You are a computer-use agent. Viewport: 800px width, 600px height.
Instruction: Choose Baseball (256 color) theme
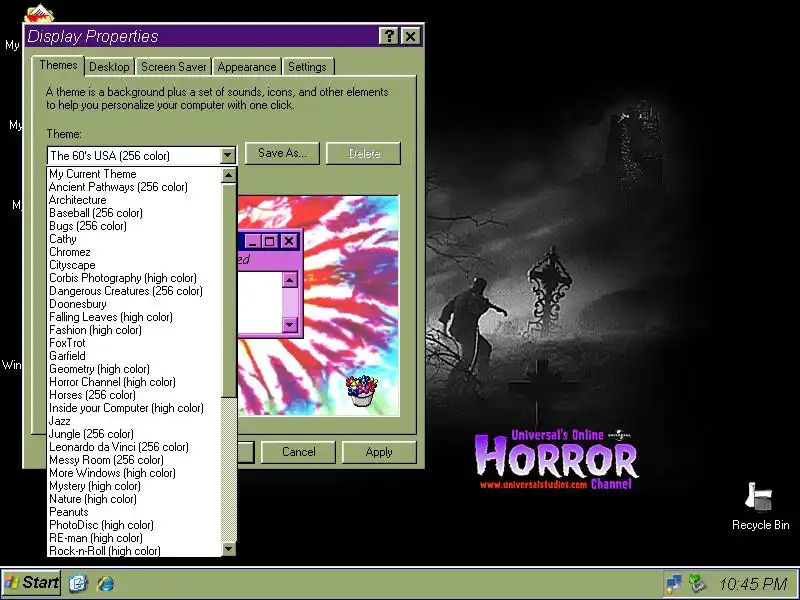pyautogui.click(x=134, y=213)
